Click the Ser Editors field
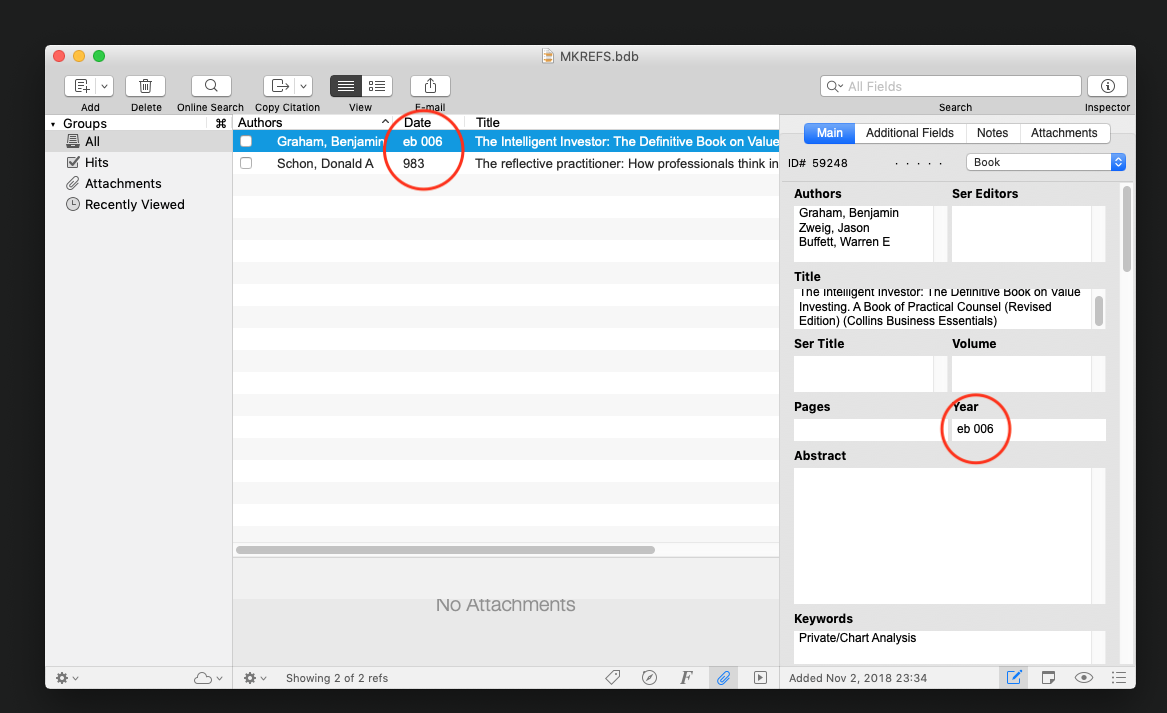The height and width of the screenshot is (713, 1167). click(1021, 234)
